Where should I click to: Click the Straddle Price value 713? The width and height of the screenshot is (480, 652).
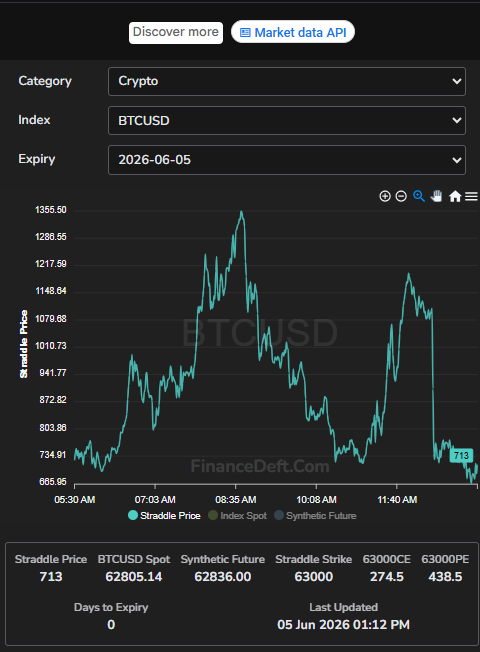click(x=51, y=577)
